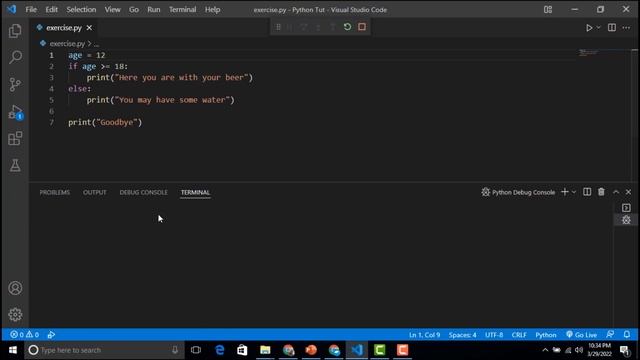Image resolution: width=640 pixels, height=360 pixels.
Task: Open the launch profile dropdown chevron
Action: [574, 192]
